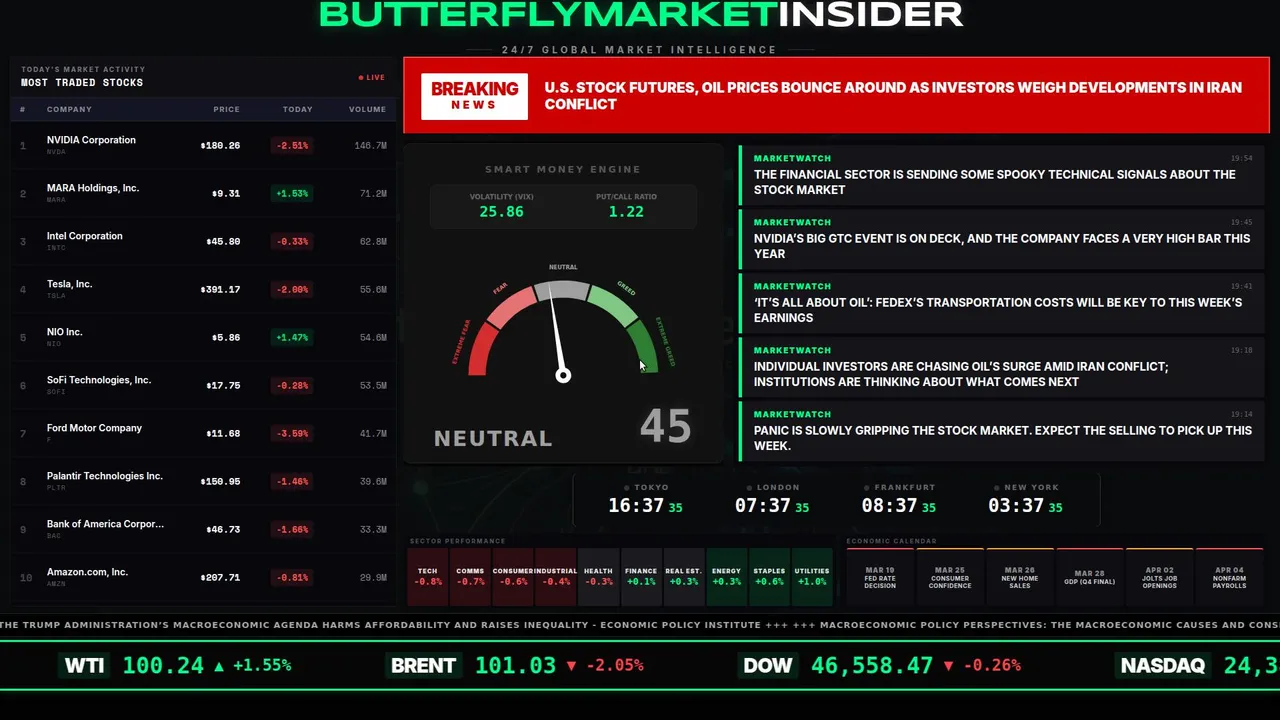The height and width of the screenshot is (720, 1280).
Task: Open the MAR 28 GDP Q4 Final event
Action: (x=1090, y=577)
